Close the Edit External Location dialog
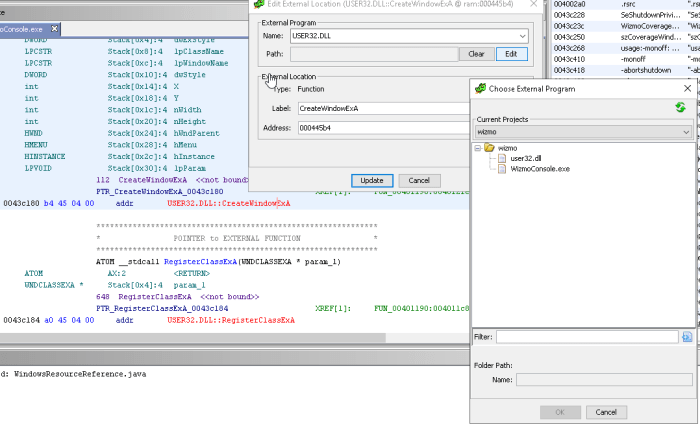Image resolution: width=700 pixels, height=429 pixels. coord(533,4)
